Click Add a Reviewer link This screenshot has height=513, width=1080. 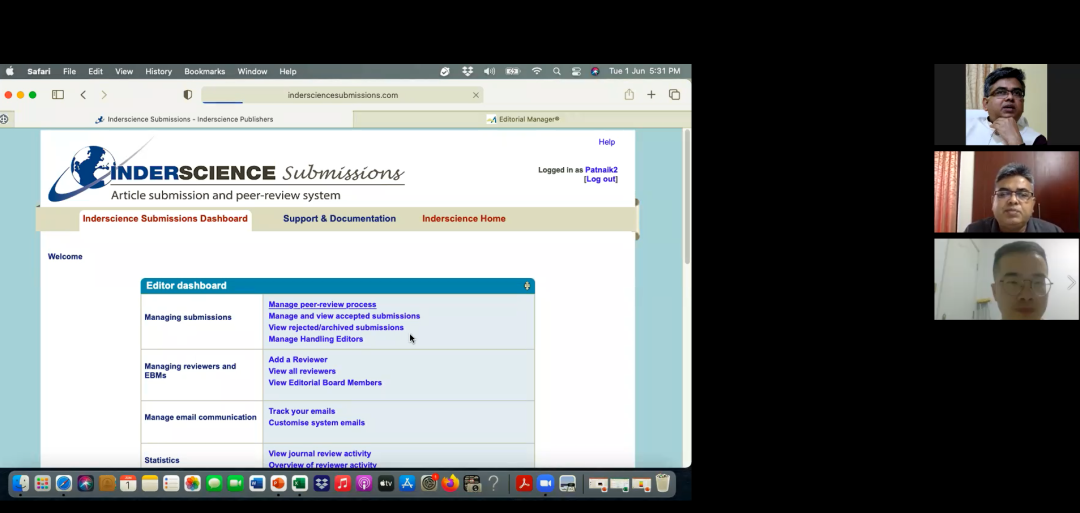(x=298, y=359)
